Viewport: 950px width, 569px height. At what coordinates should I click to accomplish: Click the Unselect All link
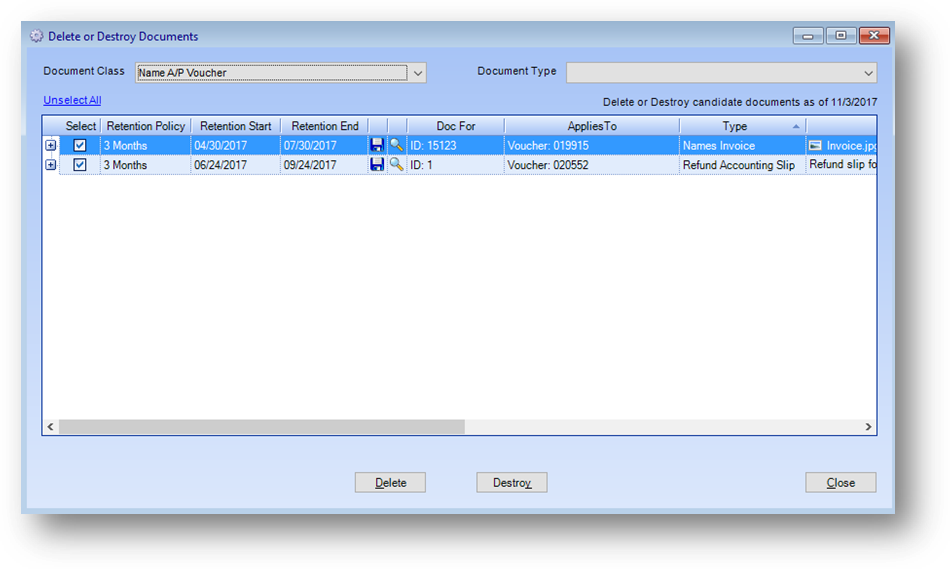tap(72, 100)
